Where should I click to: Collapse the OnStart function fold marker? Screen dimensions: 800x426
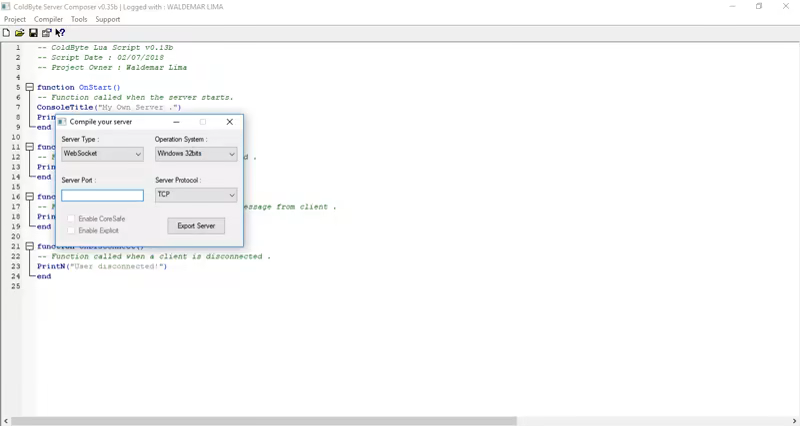tap(30, 87)
